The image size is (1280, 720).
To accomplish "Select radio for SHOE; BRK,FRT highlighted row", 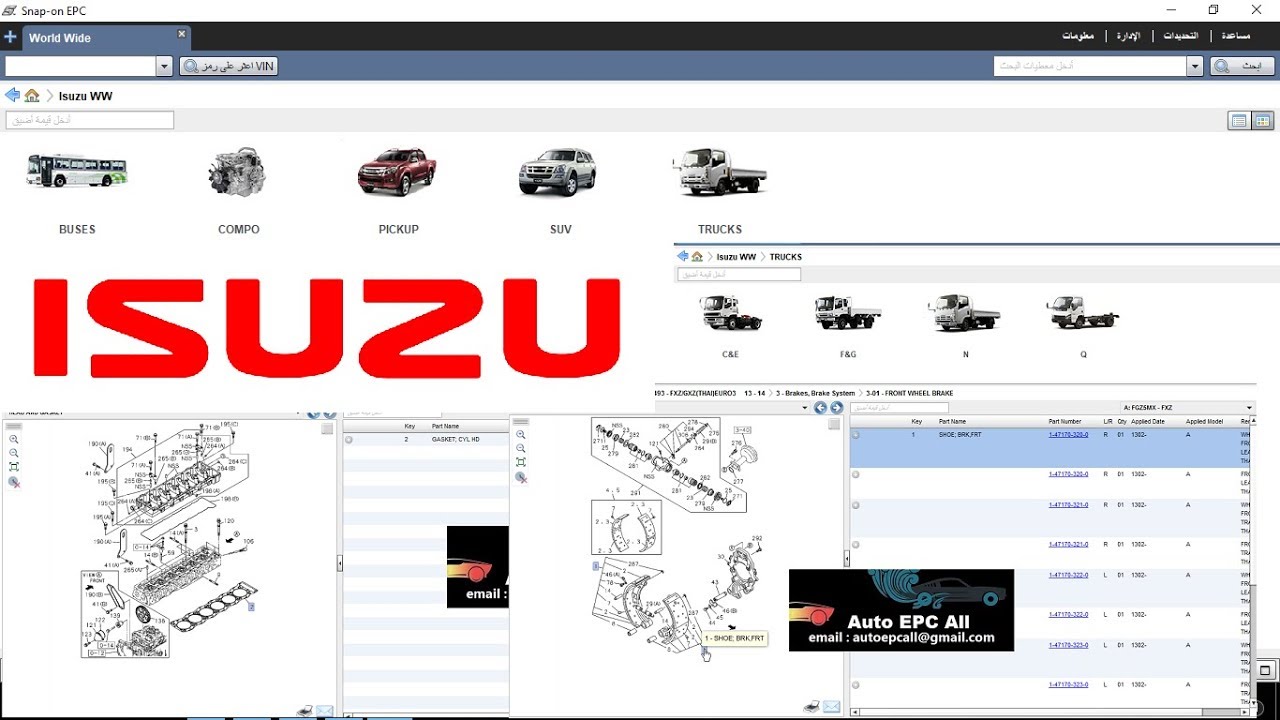I will click(x=856, y=435).
